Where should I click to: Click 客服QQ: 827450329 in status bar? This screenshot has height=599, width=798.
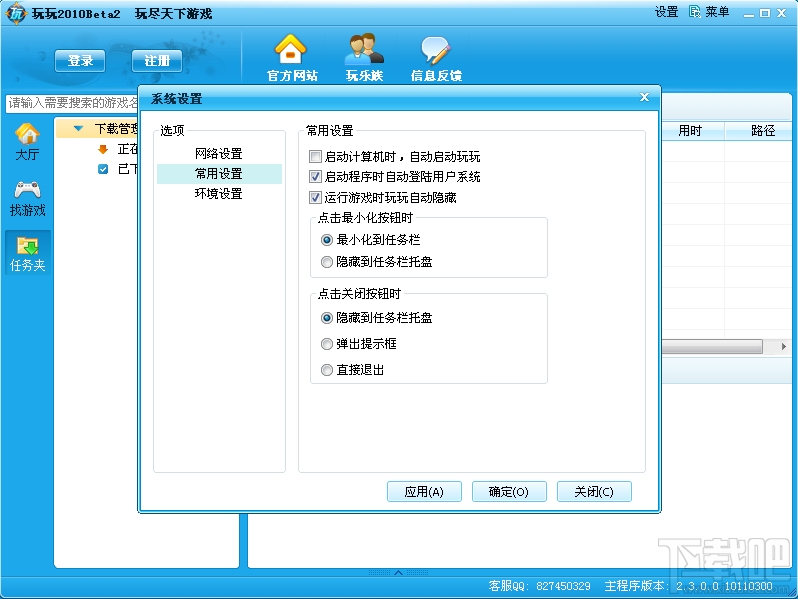coord(539,586)
